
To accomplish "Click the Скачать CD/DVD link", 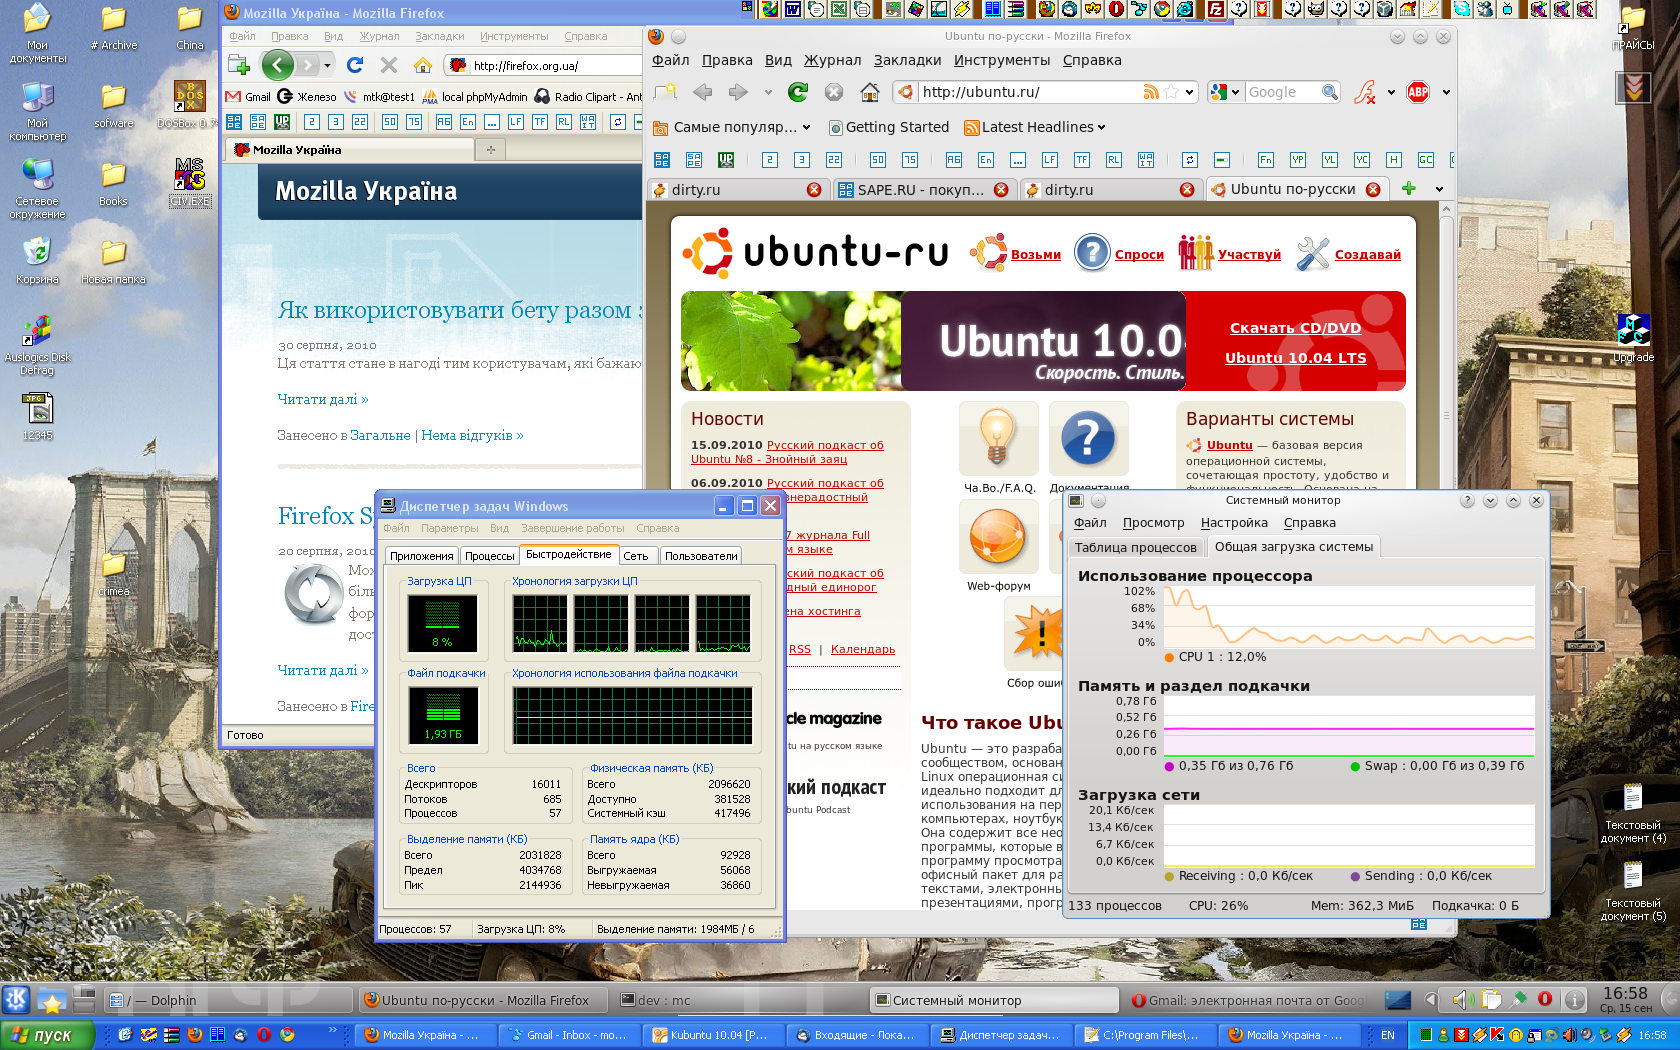I will coord(1295,328).
